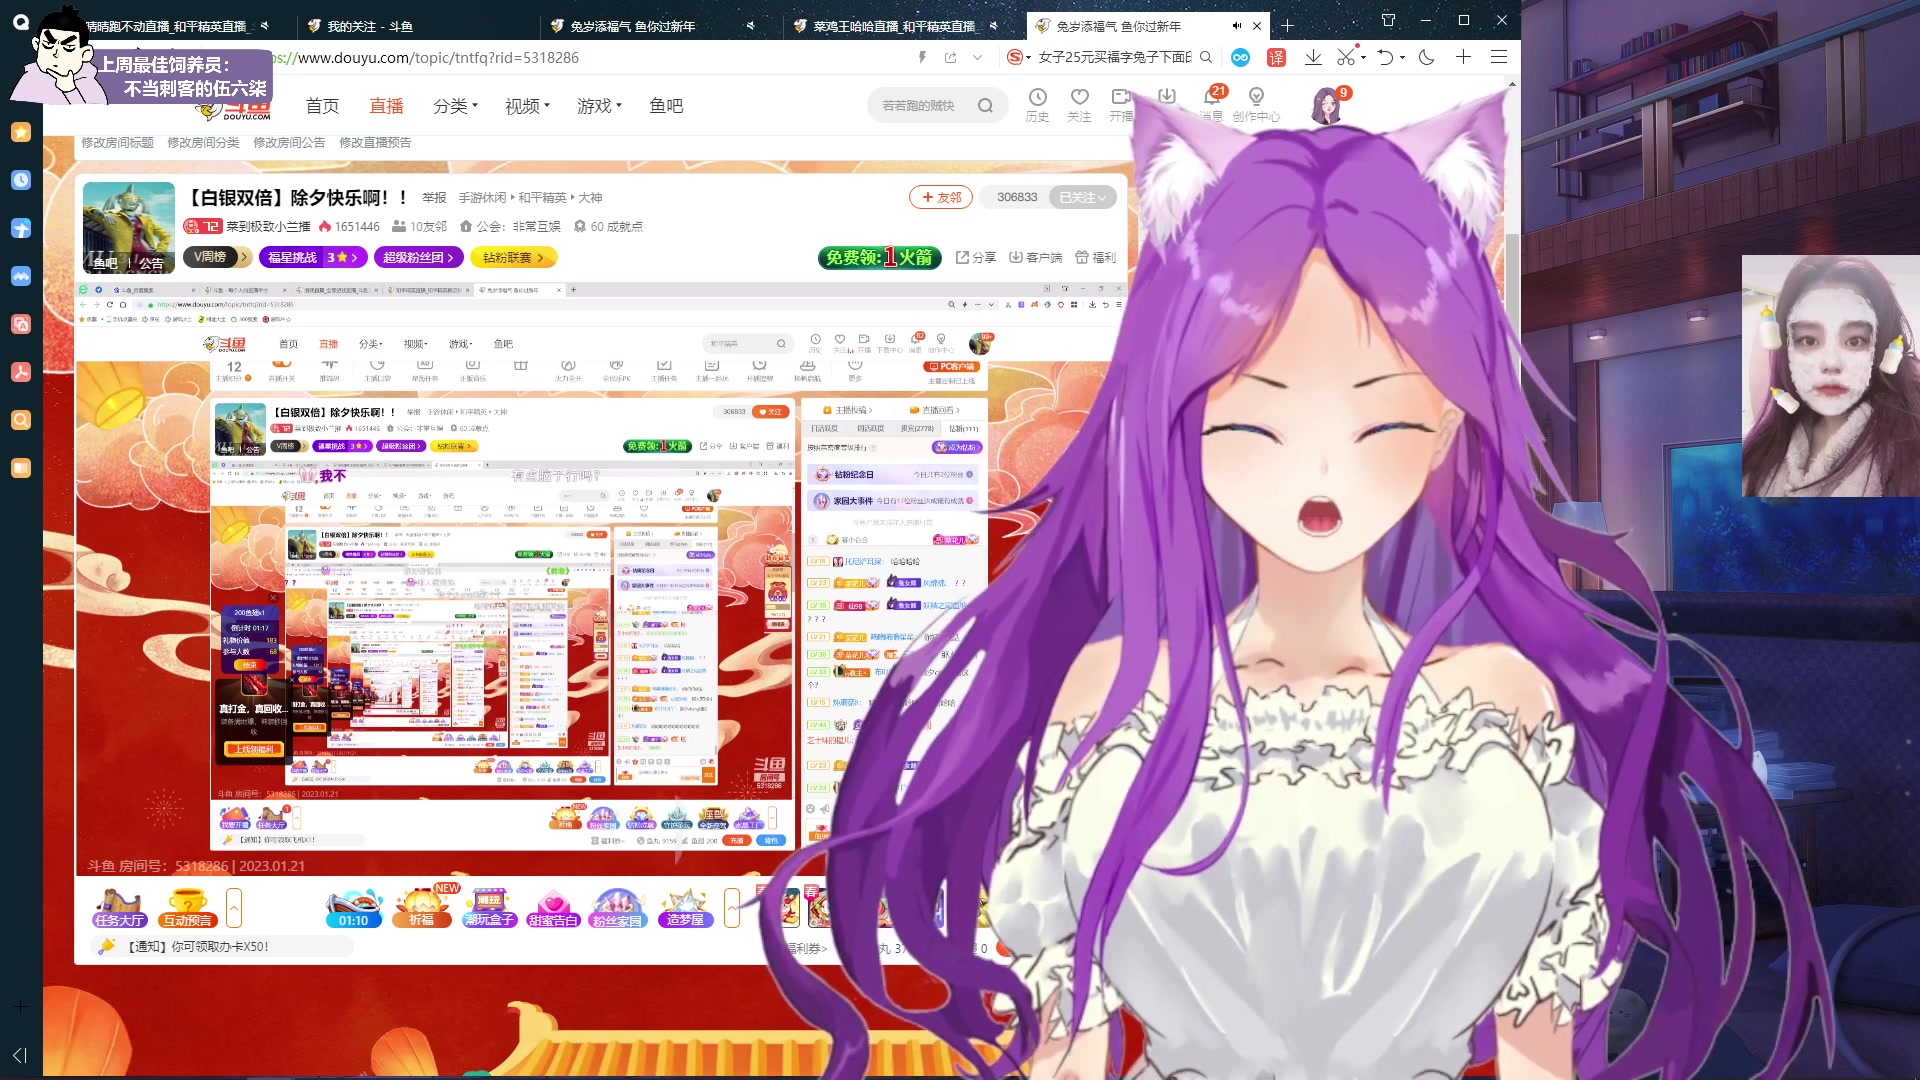The image size is (1920, 1080).
Task: Expand the address bar dropdown chevron
Action: point(977,57)
